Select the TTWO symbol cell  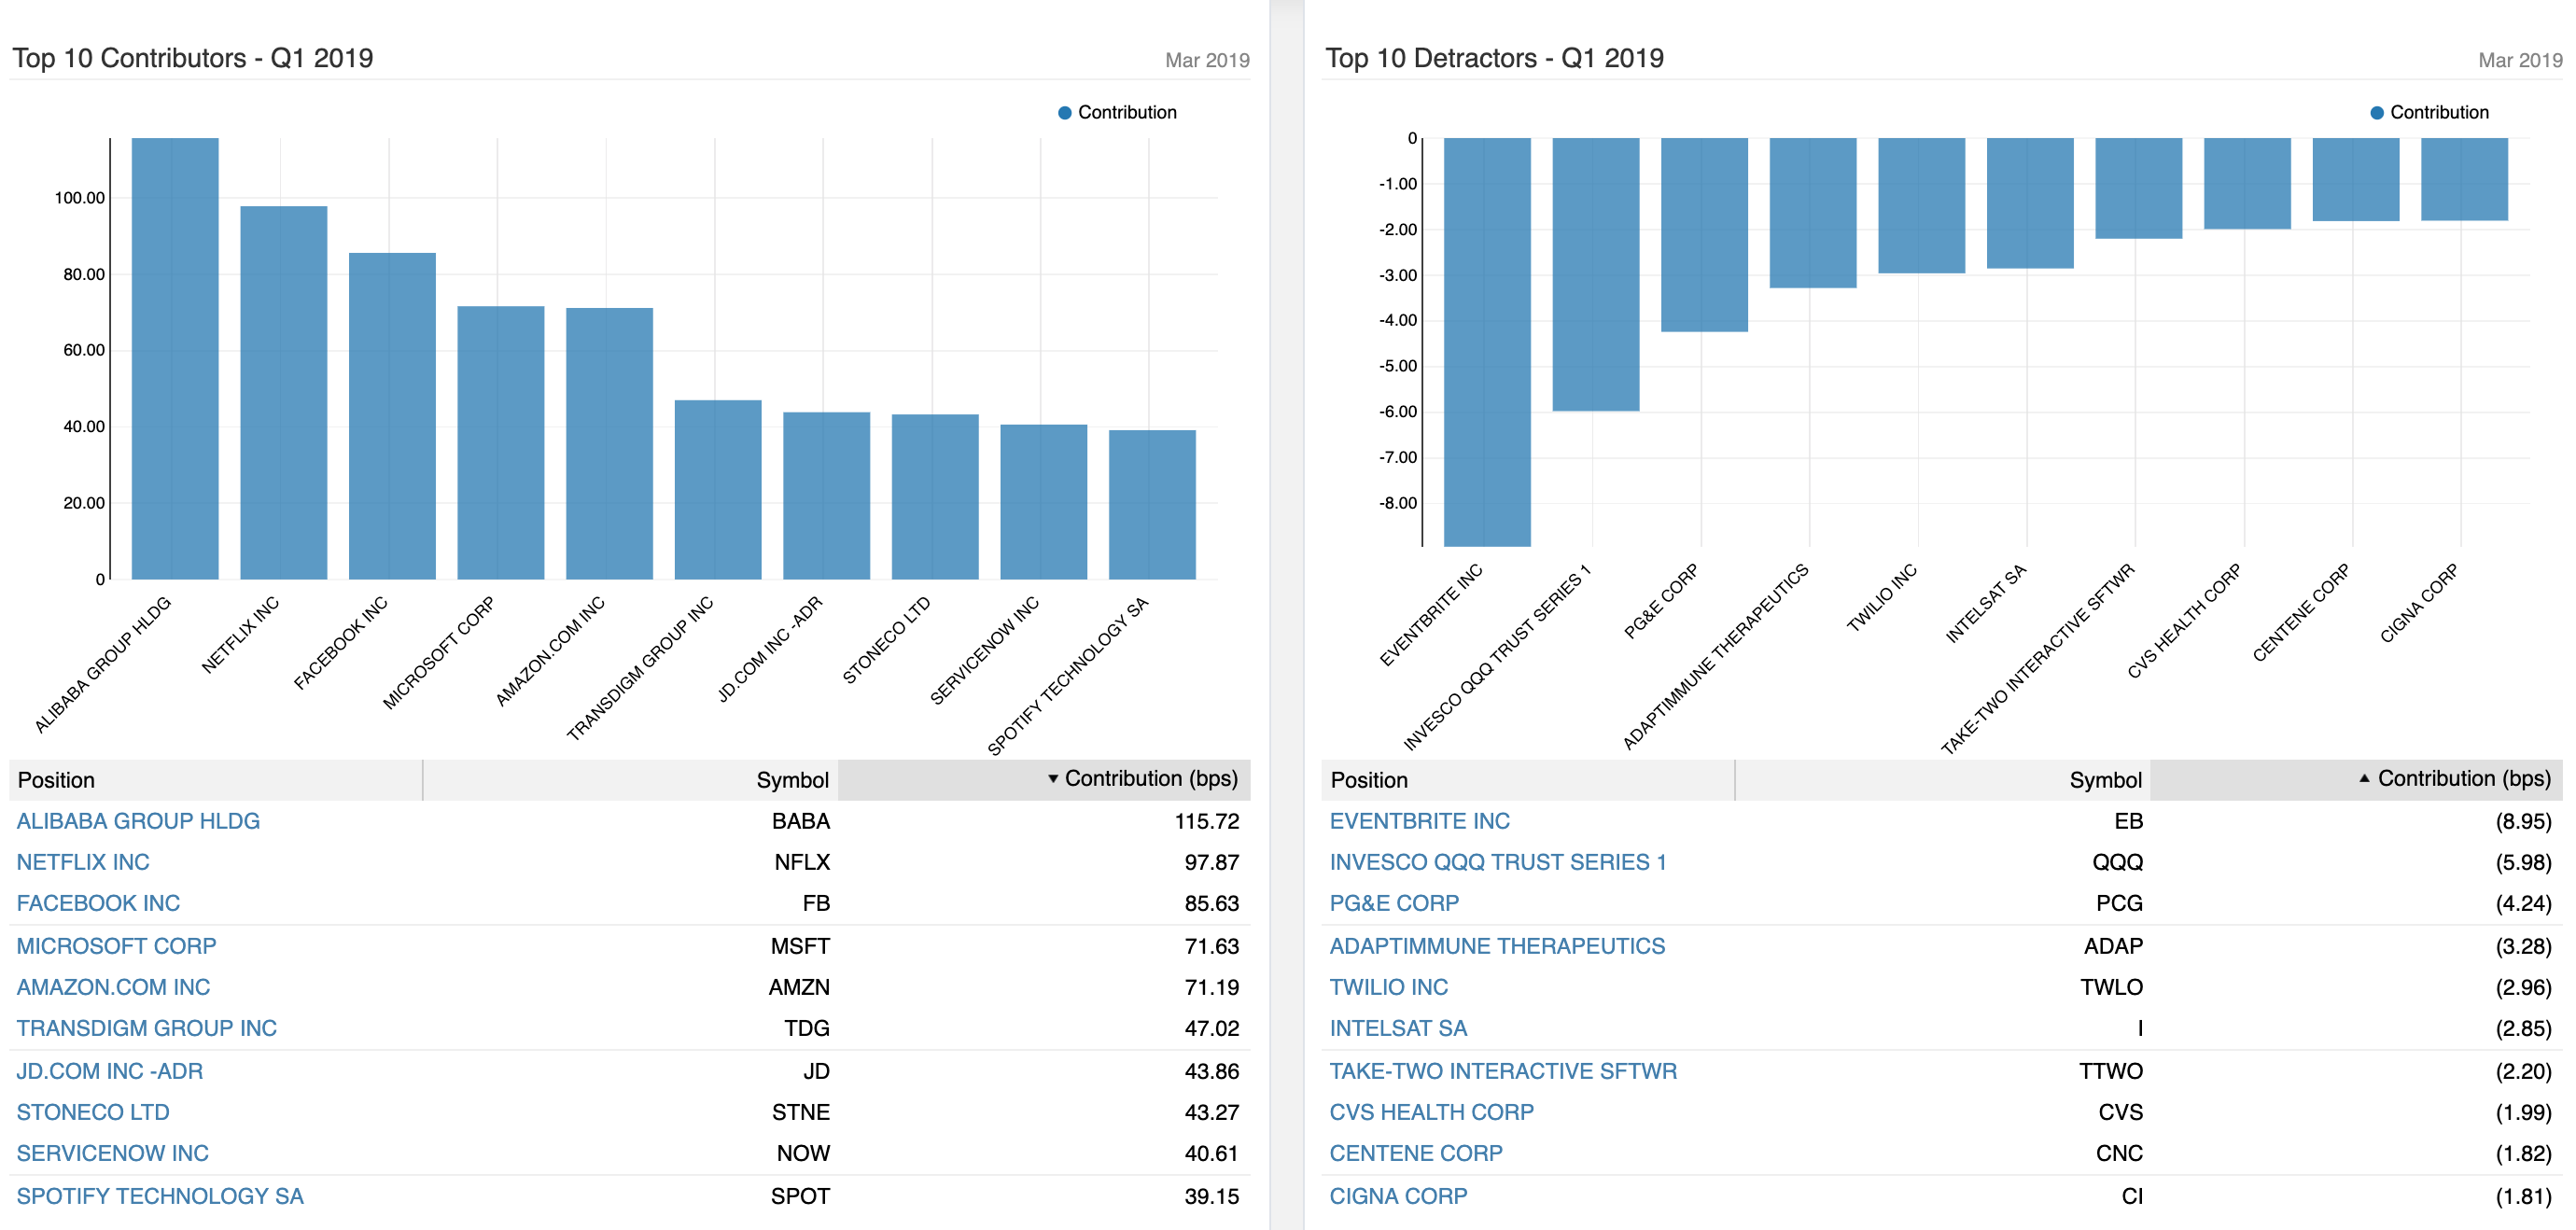[2111, 1071]
